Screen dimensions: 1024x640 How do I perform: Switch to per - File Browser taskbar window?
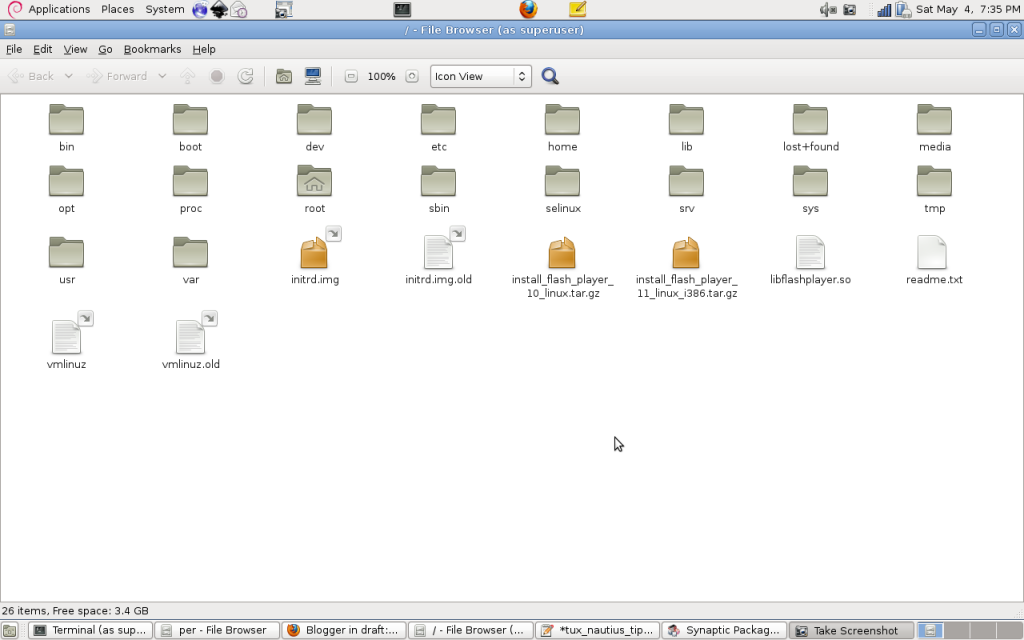(217, 630)
